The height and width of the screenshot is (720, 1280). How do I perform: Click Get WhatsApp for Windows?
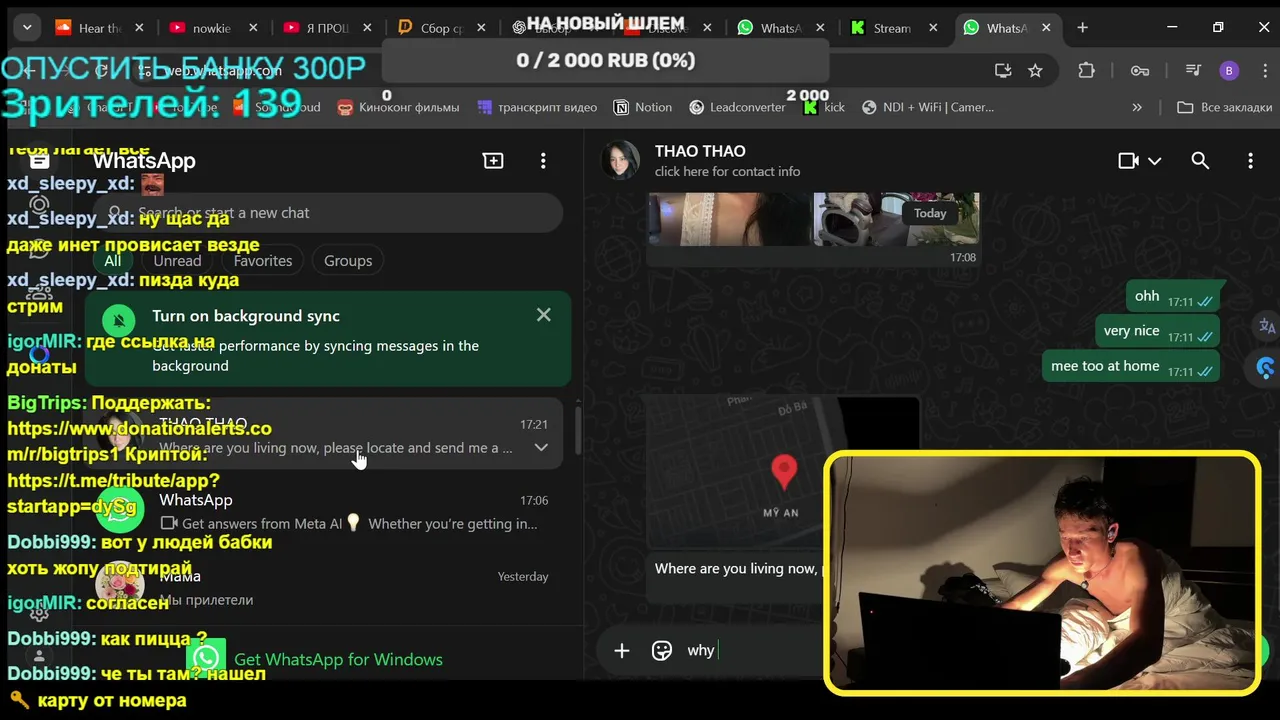[338, 659]
